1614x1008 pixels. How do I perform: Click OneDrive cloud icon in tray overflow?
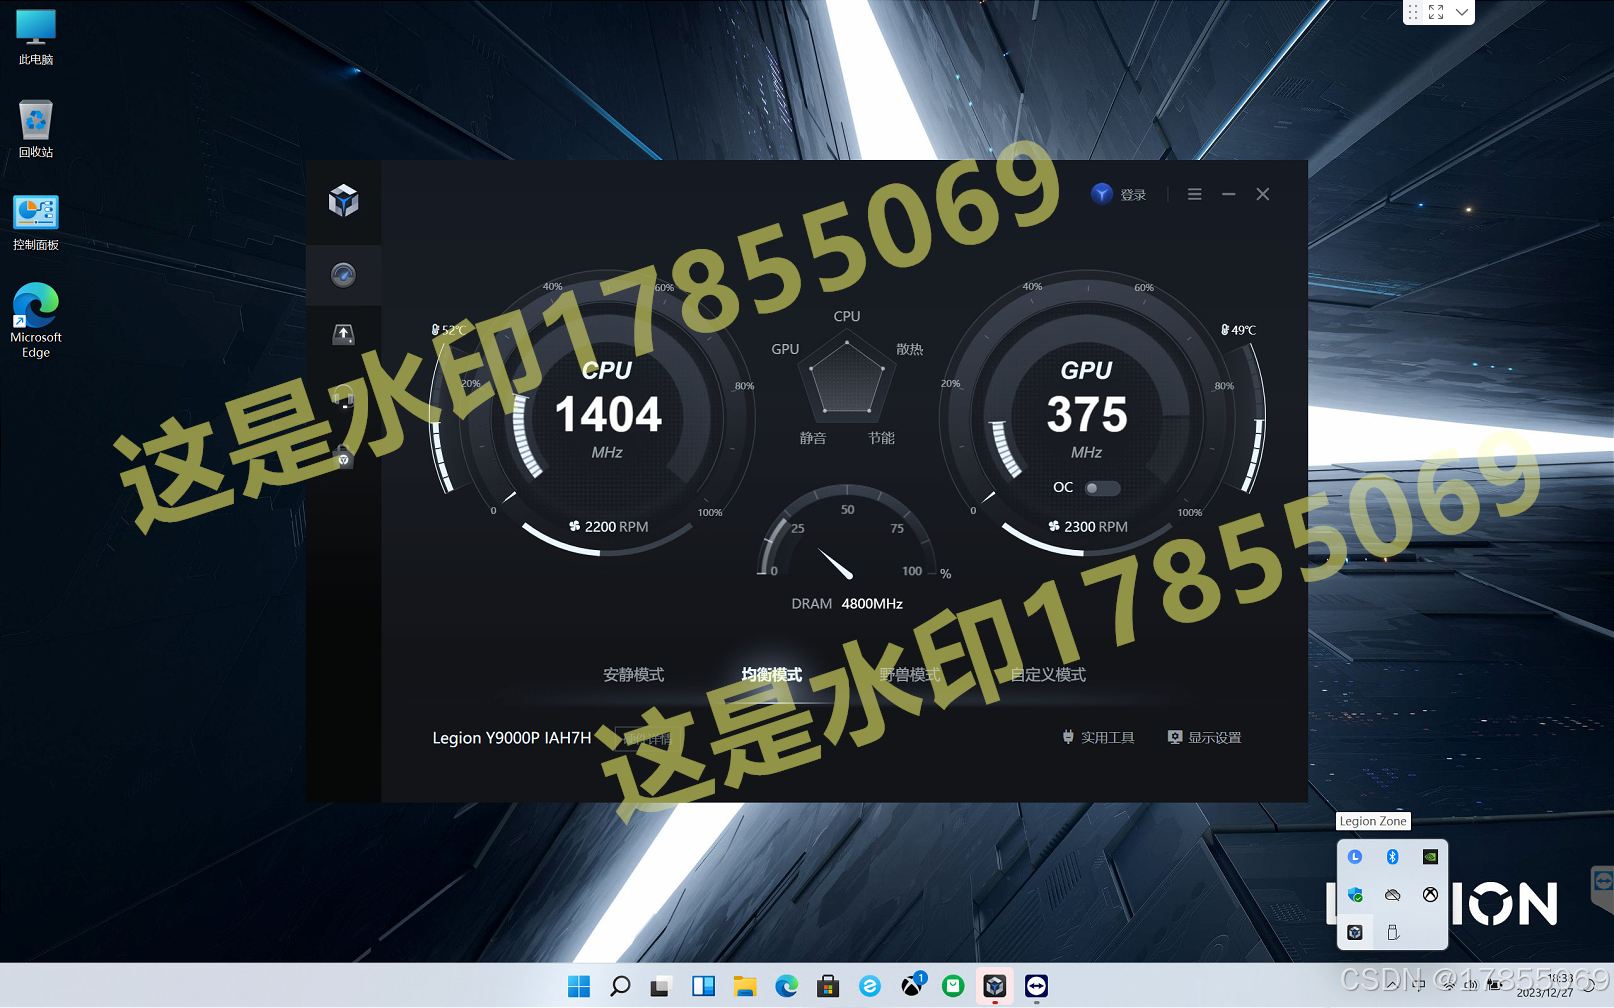point(1392,895)
